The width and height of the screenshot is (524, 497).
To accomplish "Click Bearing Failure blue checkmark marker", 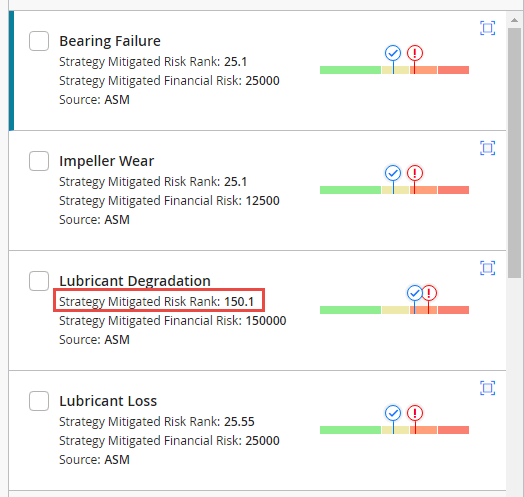I will click(x=393, y=53).
